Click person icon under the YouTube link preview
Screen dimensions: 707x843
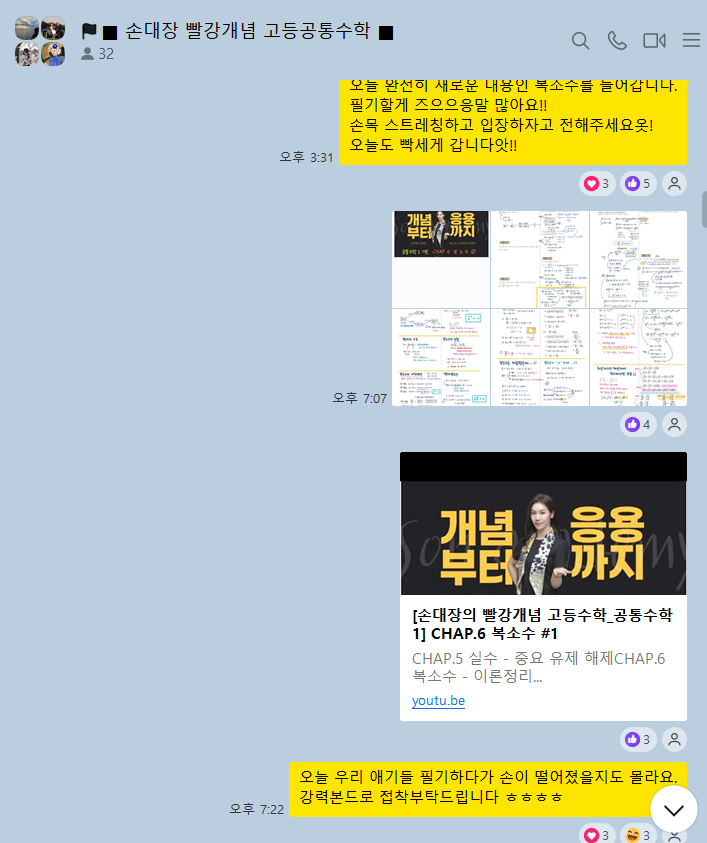(676, 740)
